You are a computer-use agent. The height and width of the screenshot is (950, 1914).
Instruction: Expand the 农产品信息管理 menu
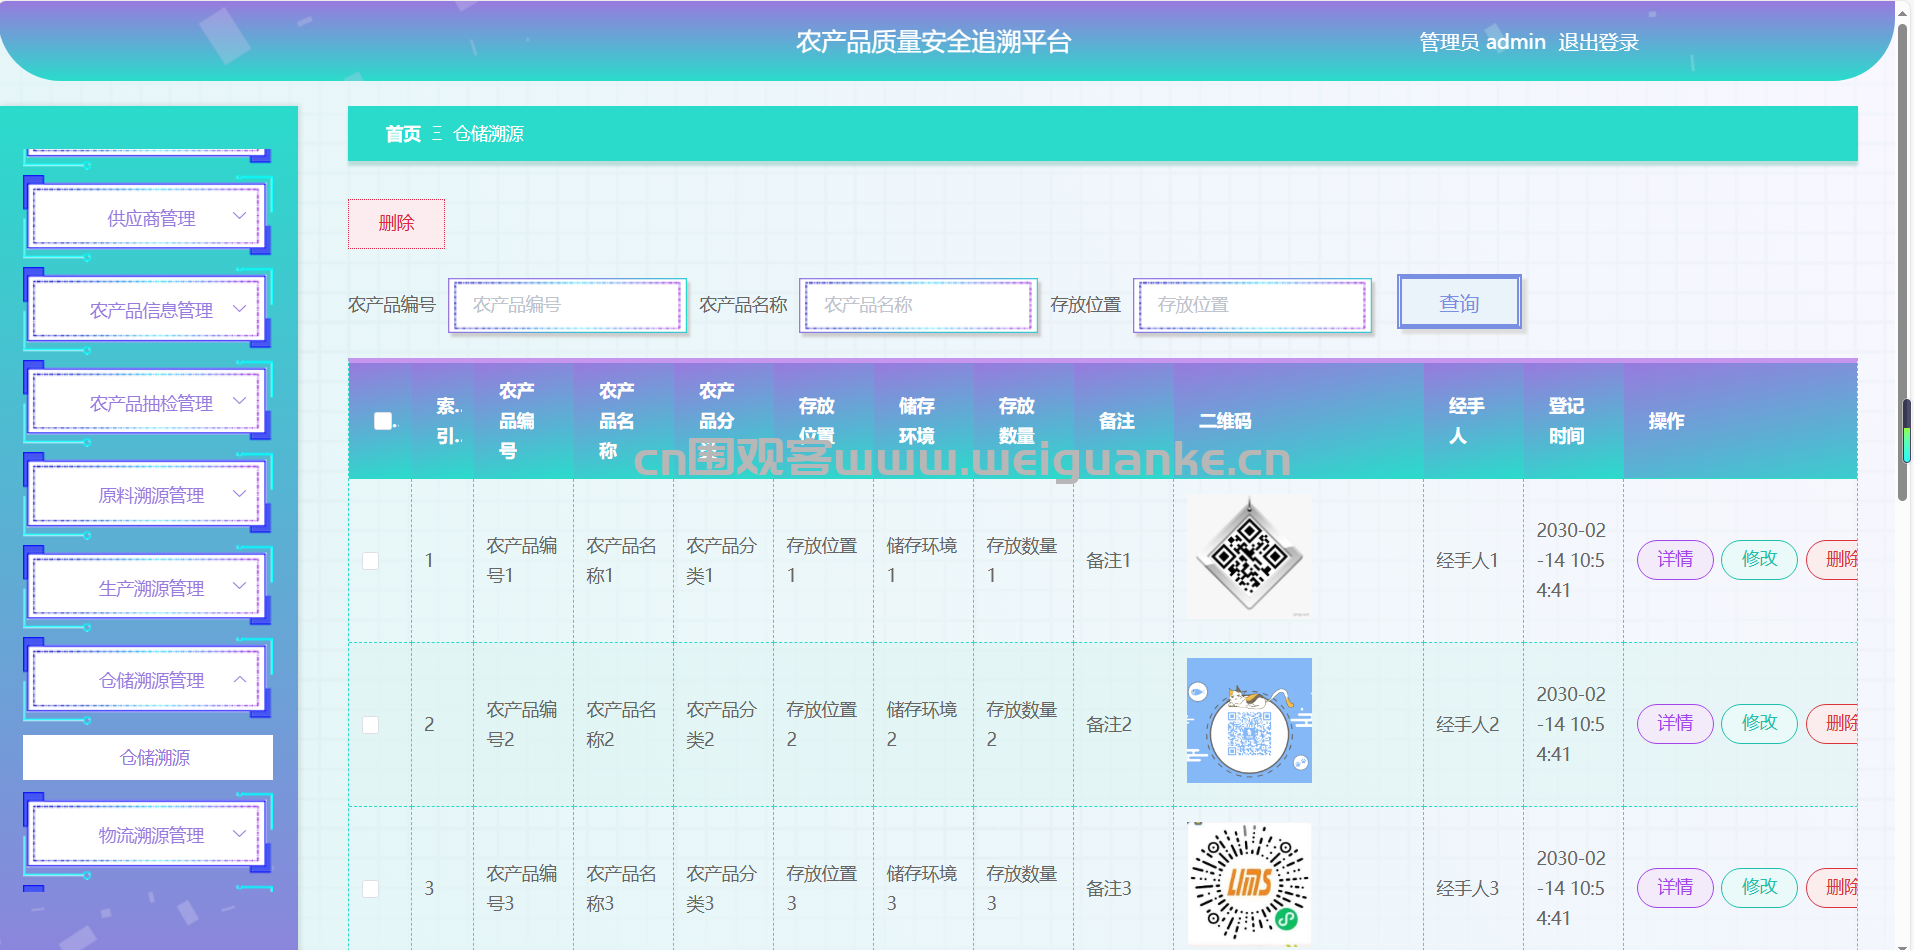pyautogui.click(x=150, y=310)
